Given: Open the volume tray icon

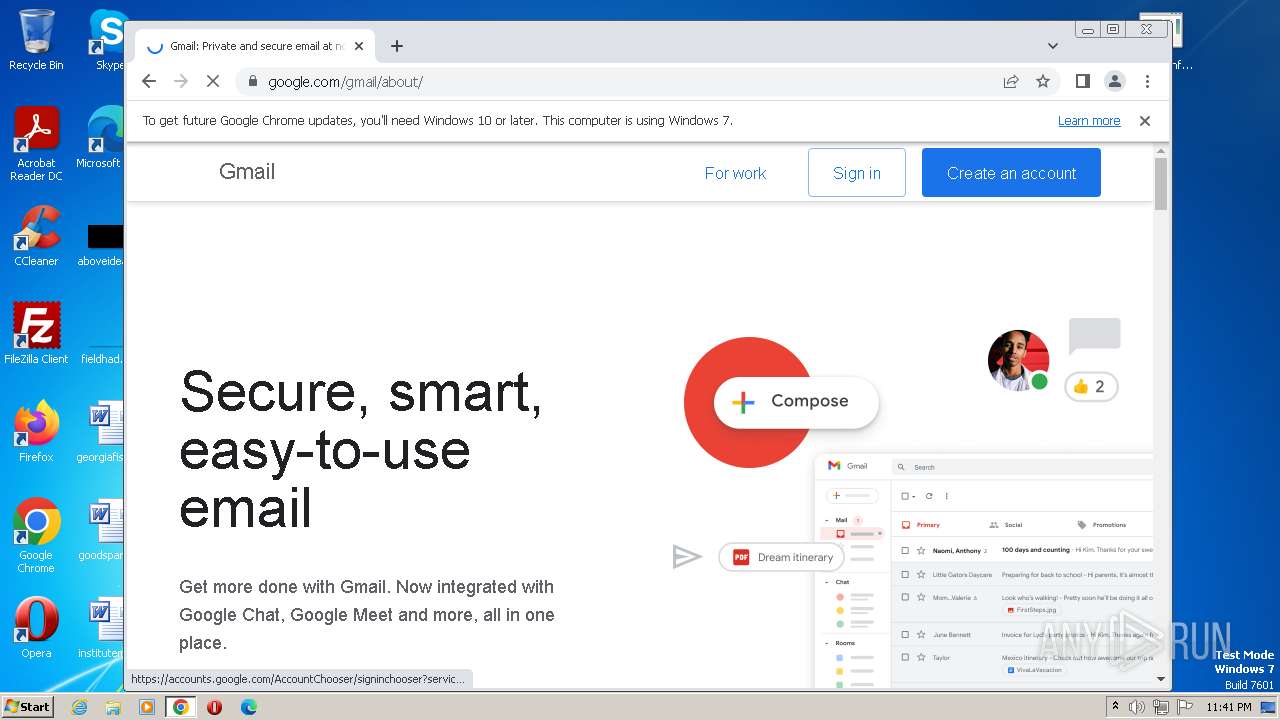Looking at the screenshot, I should coord(1137,707).
